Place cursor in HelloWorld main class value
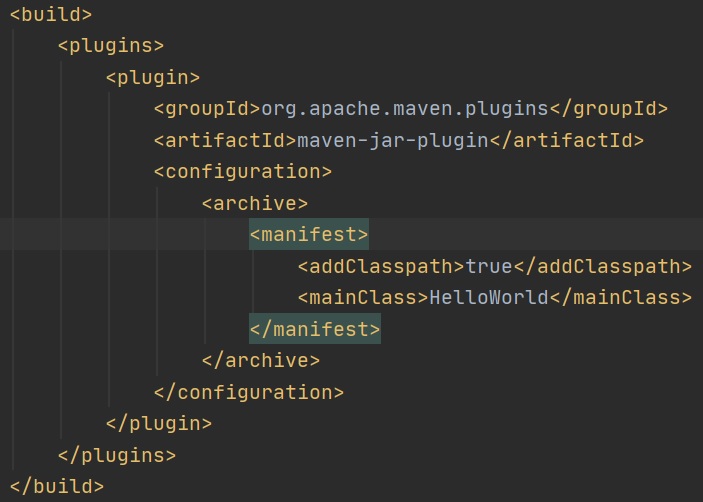The image size is (703, 502). click(489, 297)
